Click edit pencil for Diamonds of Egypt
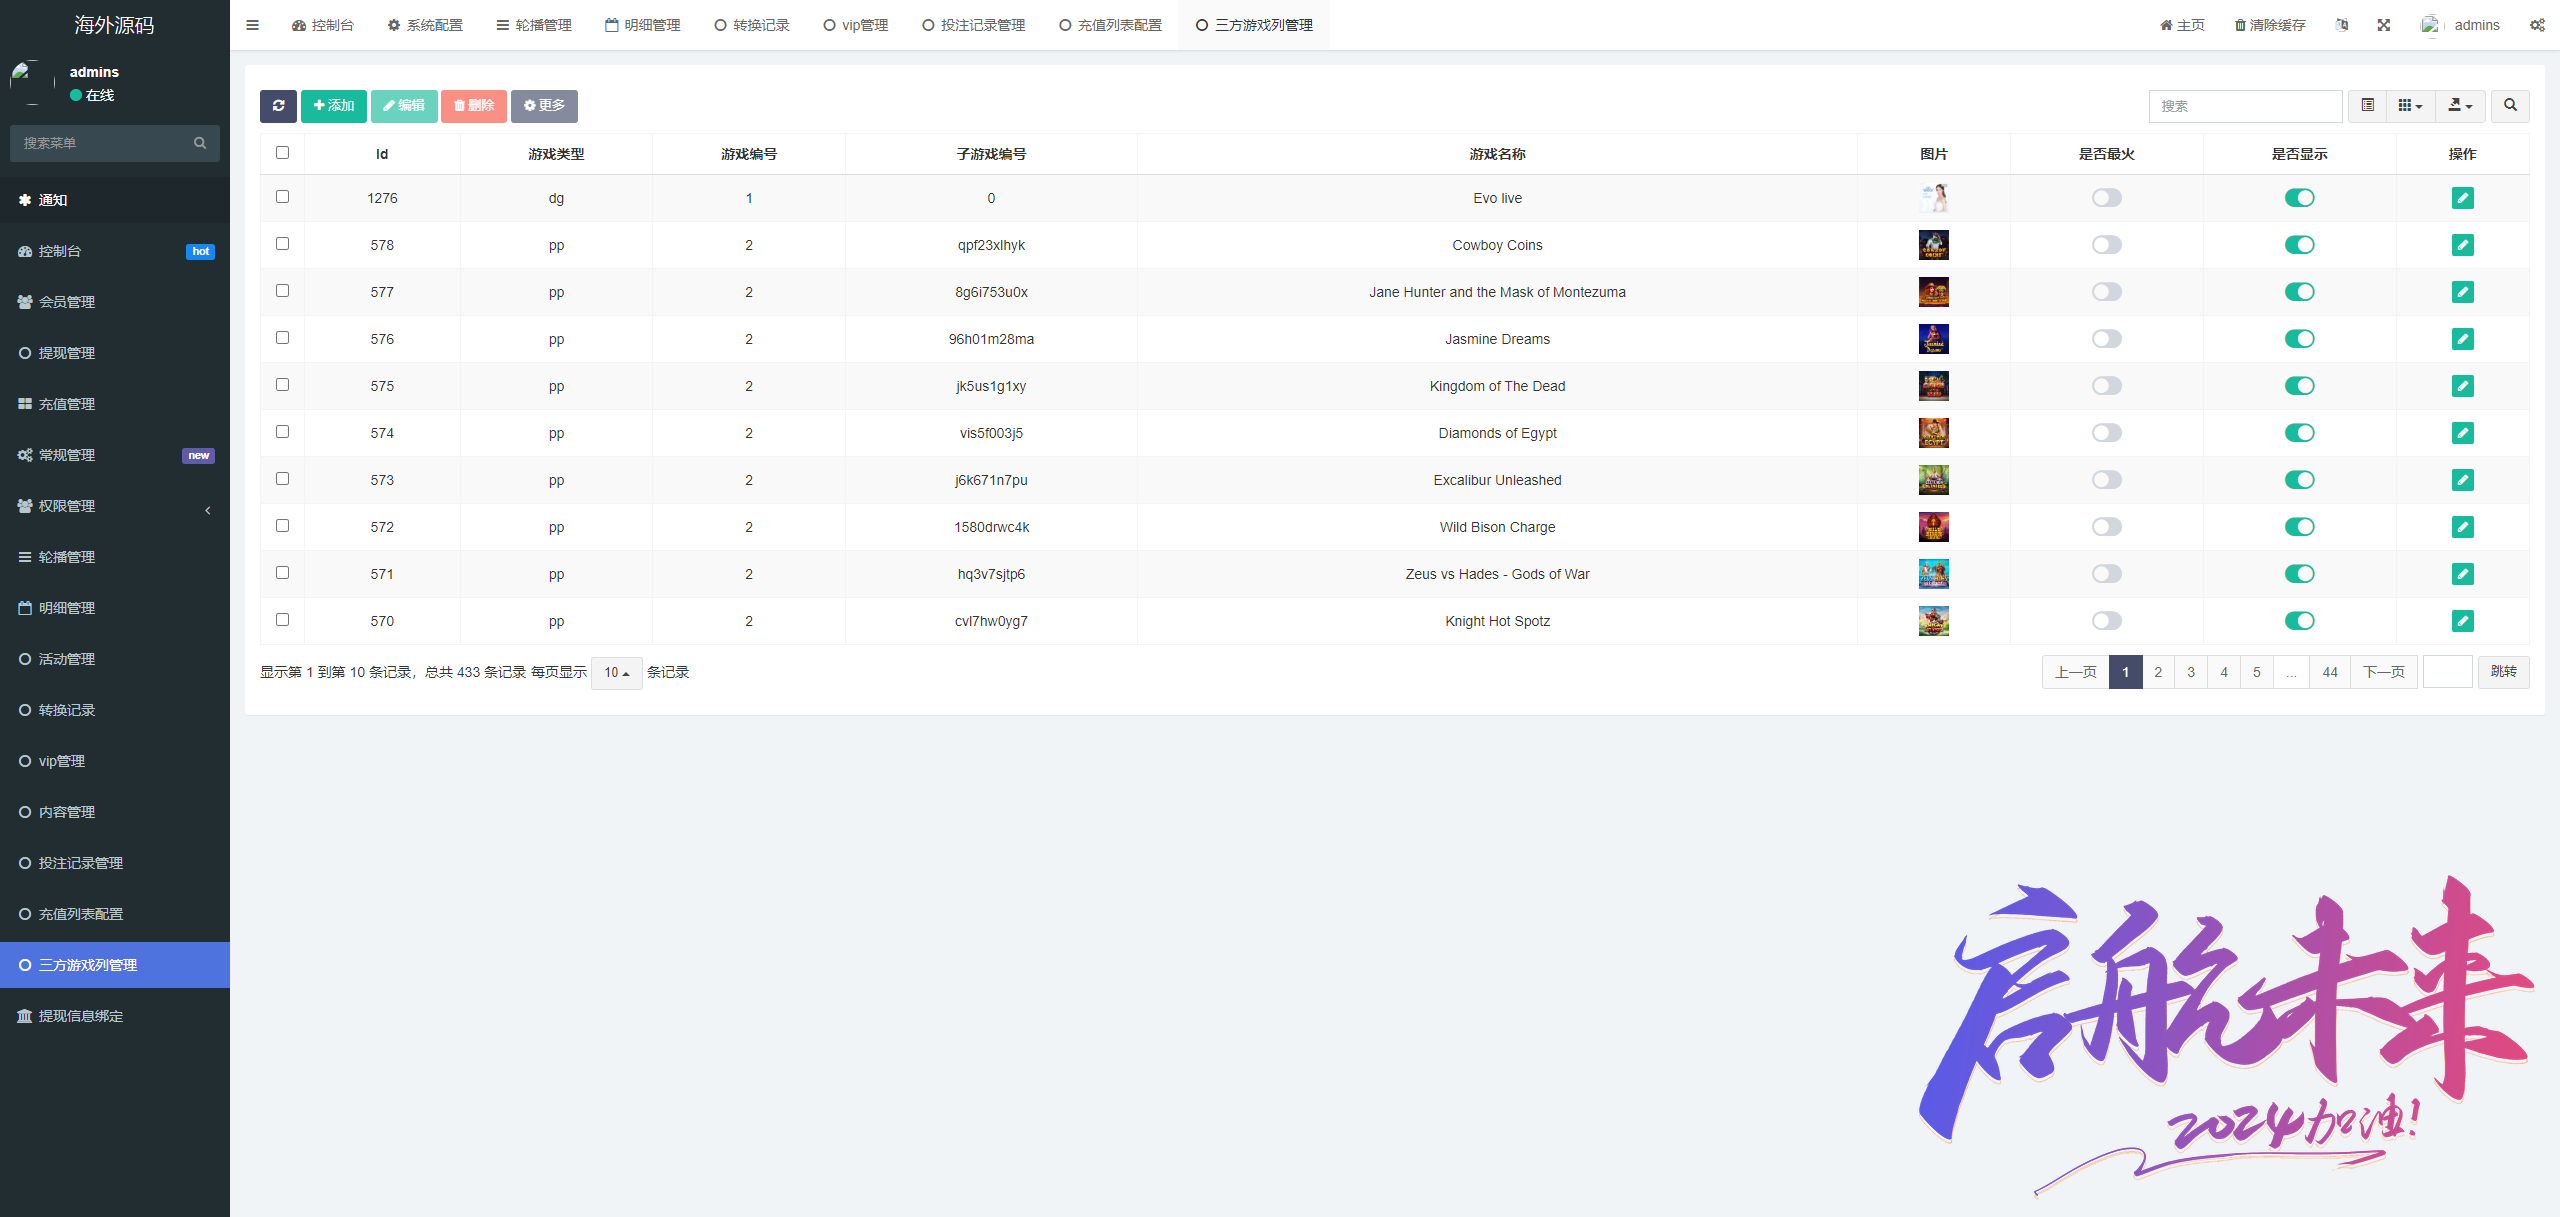Viewport: 2560px width, 1217px height. tap(2462, 433)
